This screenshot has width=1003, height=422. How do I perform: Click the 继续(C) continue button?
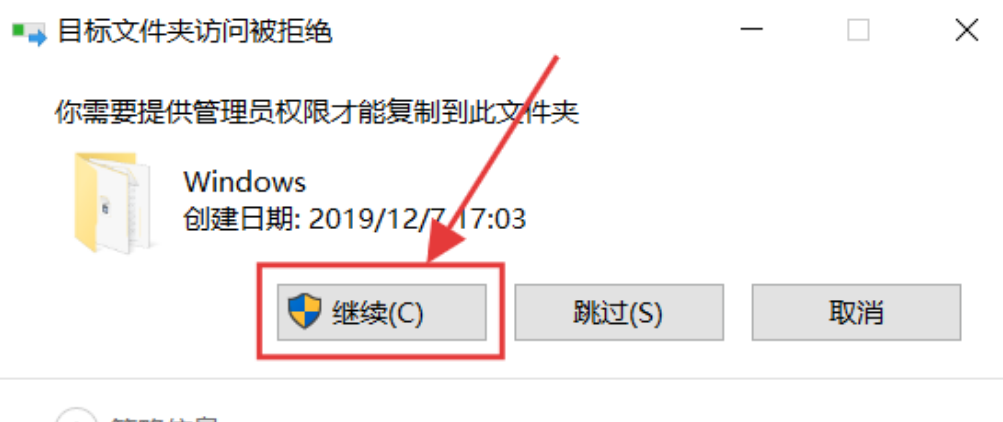381,312
